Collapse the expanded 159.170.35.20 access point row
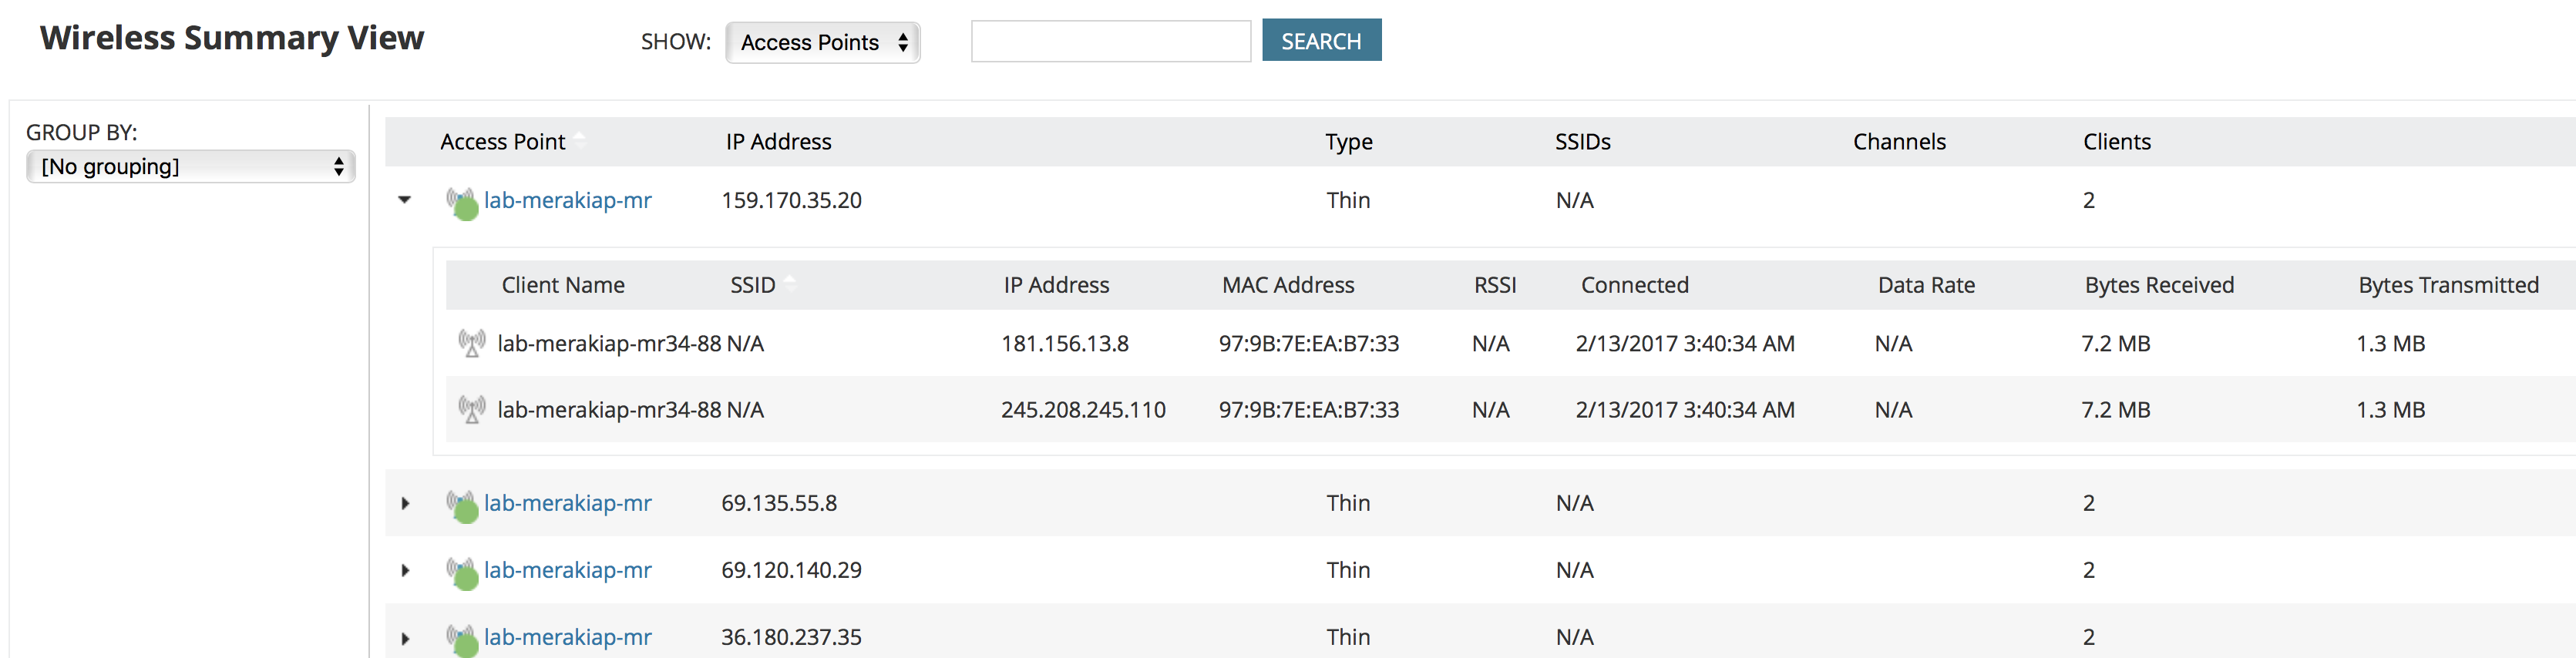The image size is (2576, 658). 405,200
